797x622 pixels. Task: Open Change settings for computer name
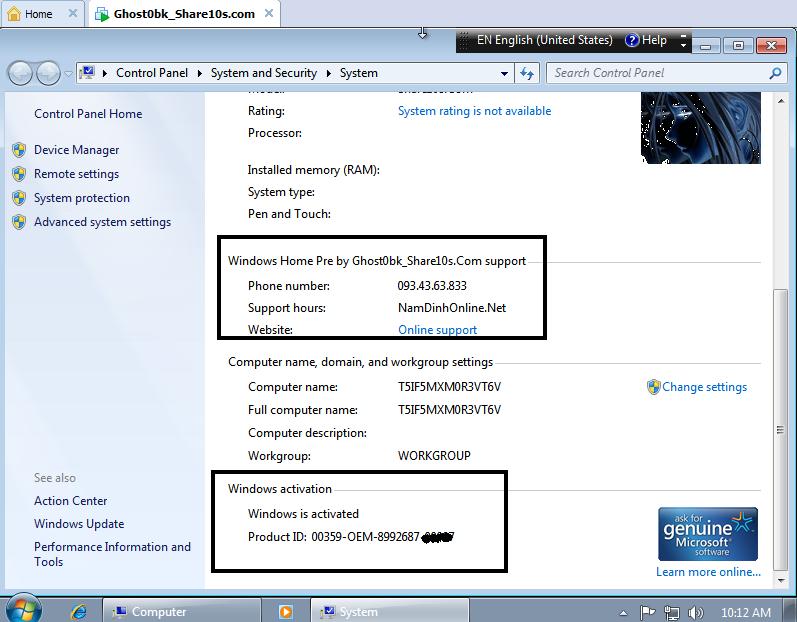[x=704, y=387]
